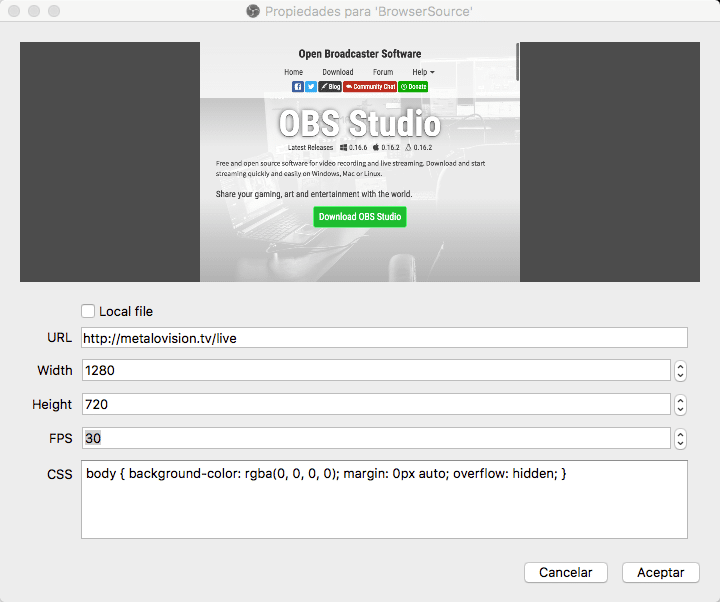Click Open Broadcaster Software heading in preview
The image size is (720, 602).
[x=360, y=54]
